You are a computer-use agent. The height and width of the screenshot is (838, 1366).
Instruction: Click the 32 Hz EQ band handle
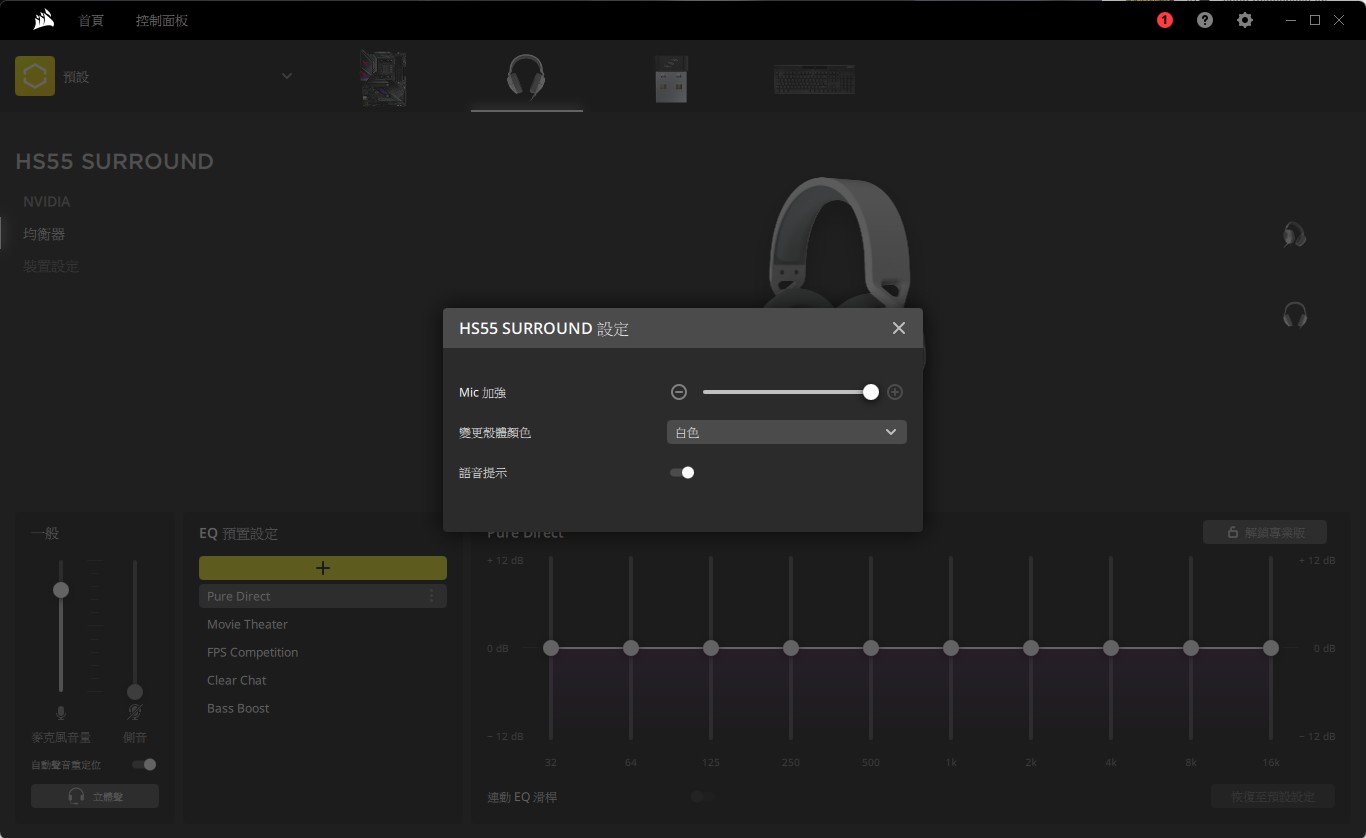coord(551,648)
